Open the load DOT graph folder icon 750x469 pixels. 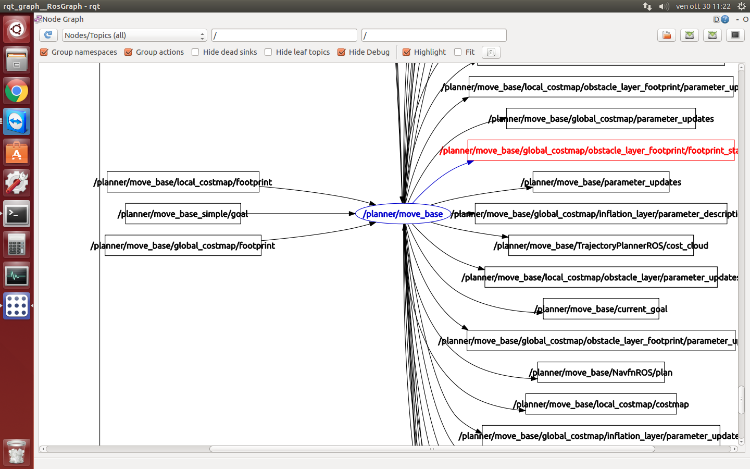[666, 35]
